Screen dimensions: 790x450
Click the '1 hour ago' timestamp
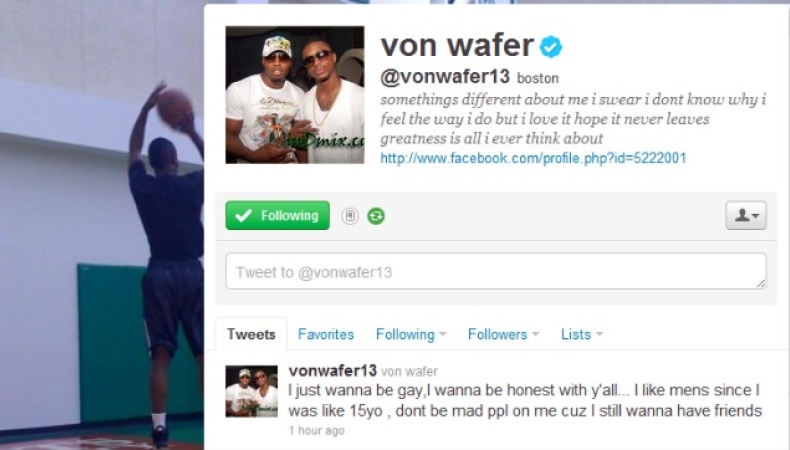coord(316,430)
